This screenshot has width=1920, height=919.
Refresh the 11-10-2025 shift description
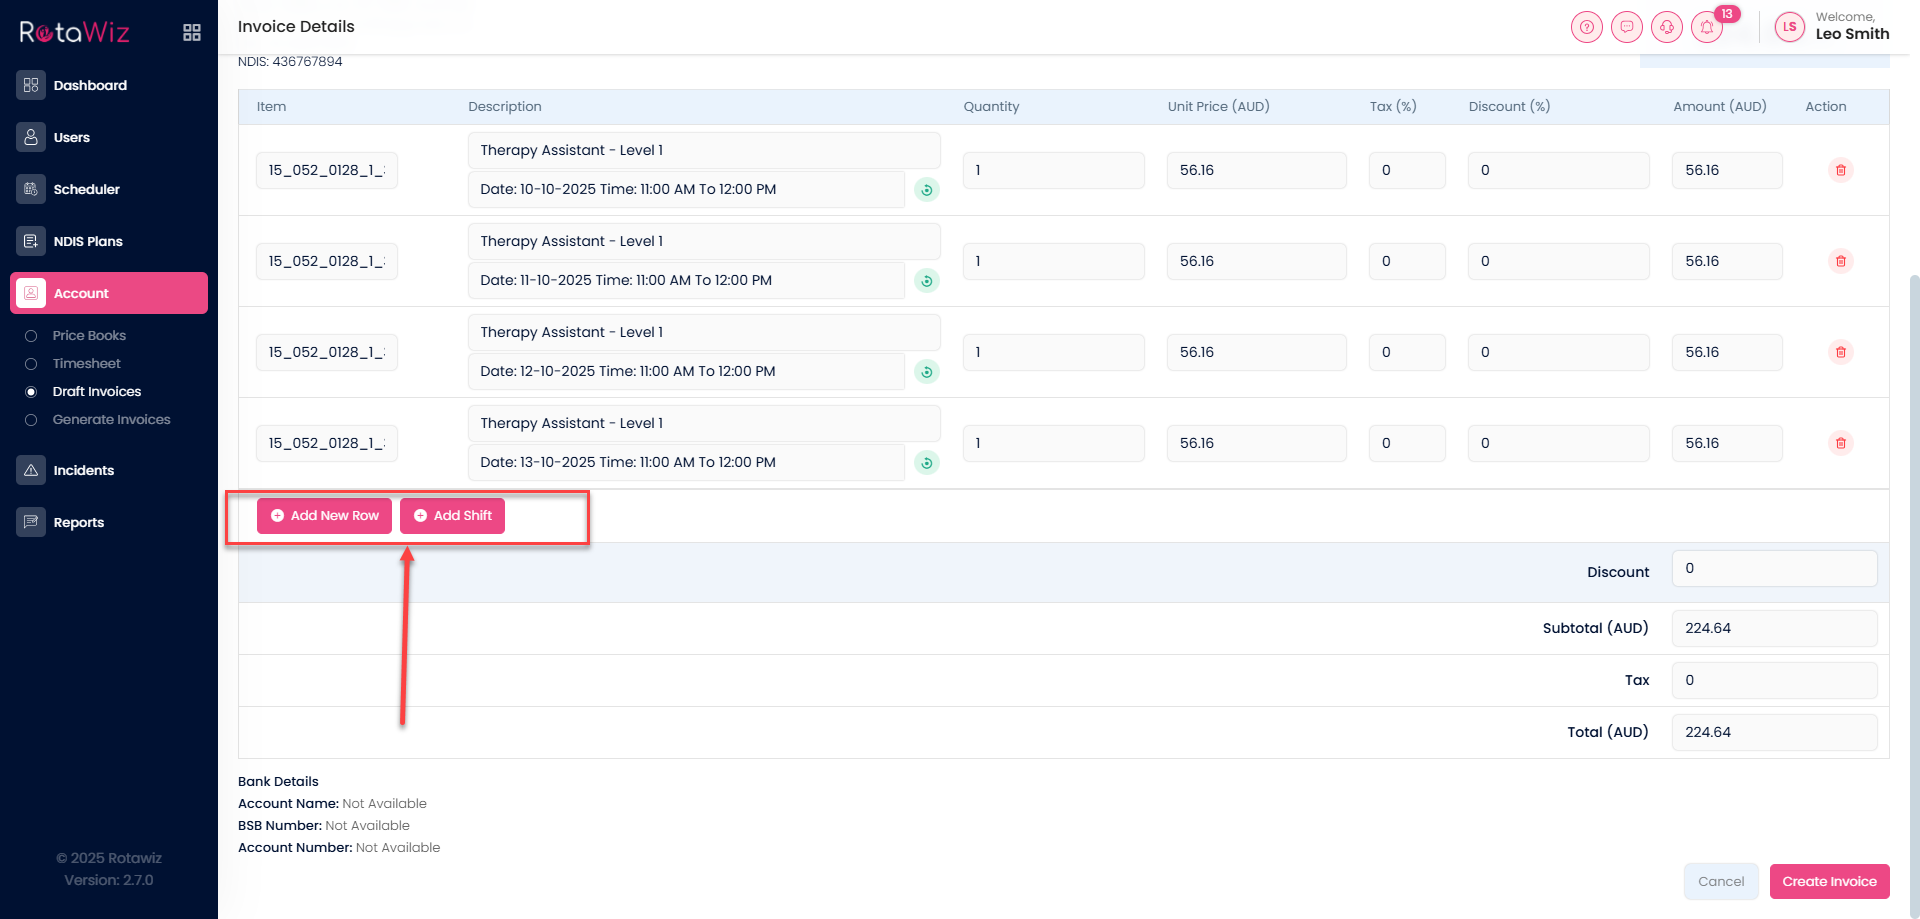[x=927, y=281]
